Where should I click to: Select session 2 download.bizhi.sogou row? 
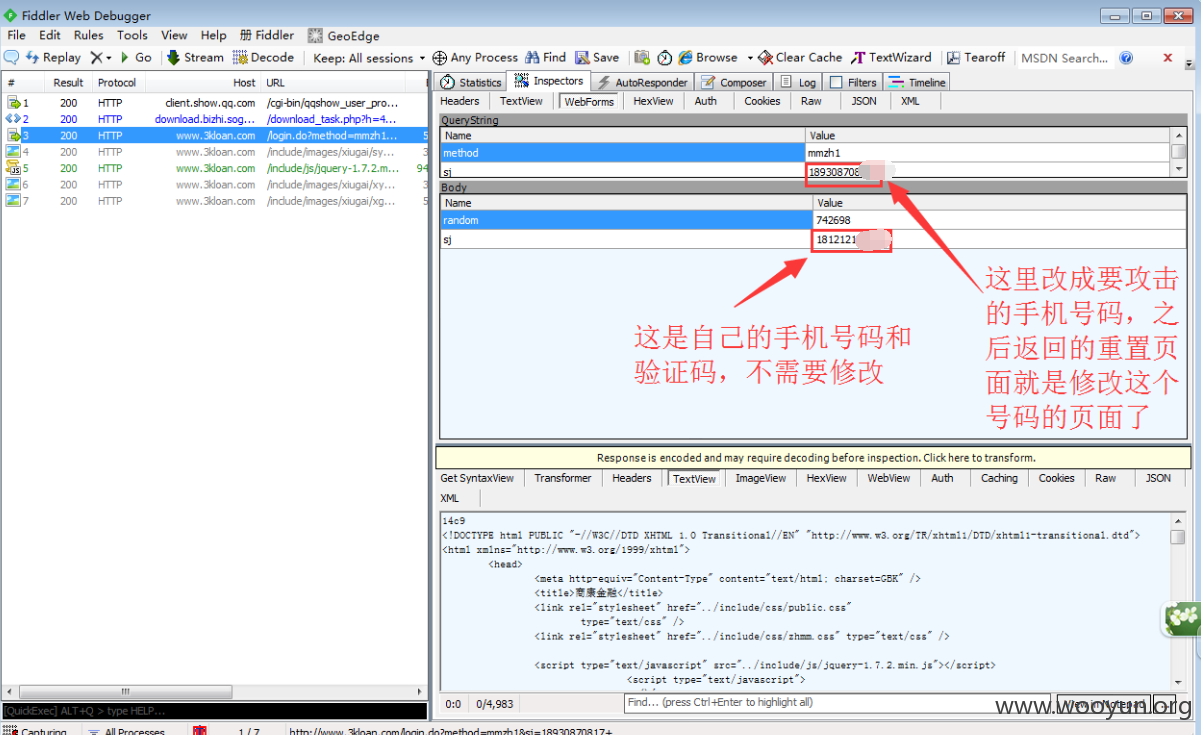click(214, 119)
